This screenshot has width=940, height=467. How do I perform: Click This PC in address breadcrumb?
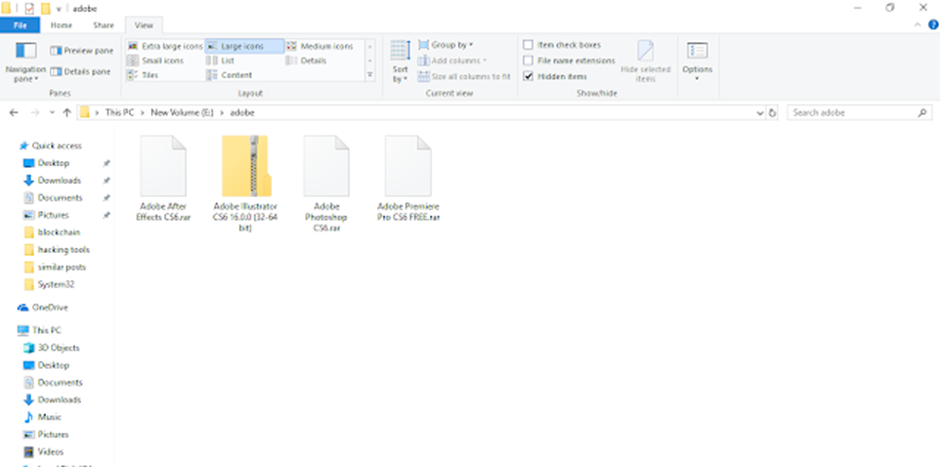pos(120,113)
